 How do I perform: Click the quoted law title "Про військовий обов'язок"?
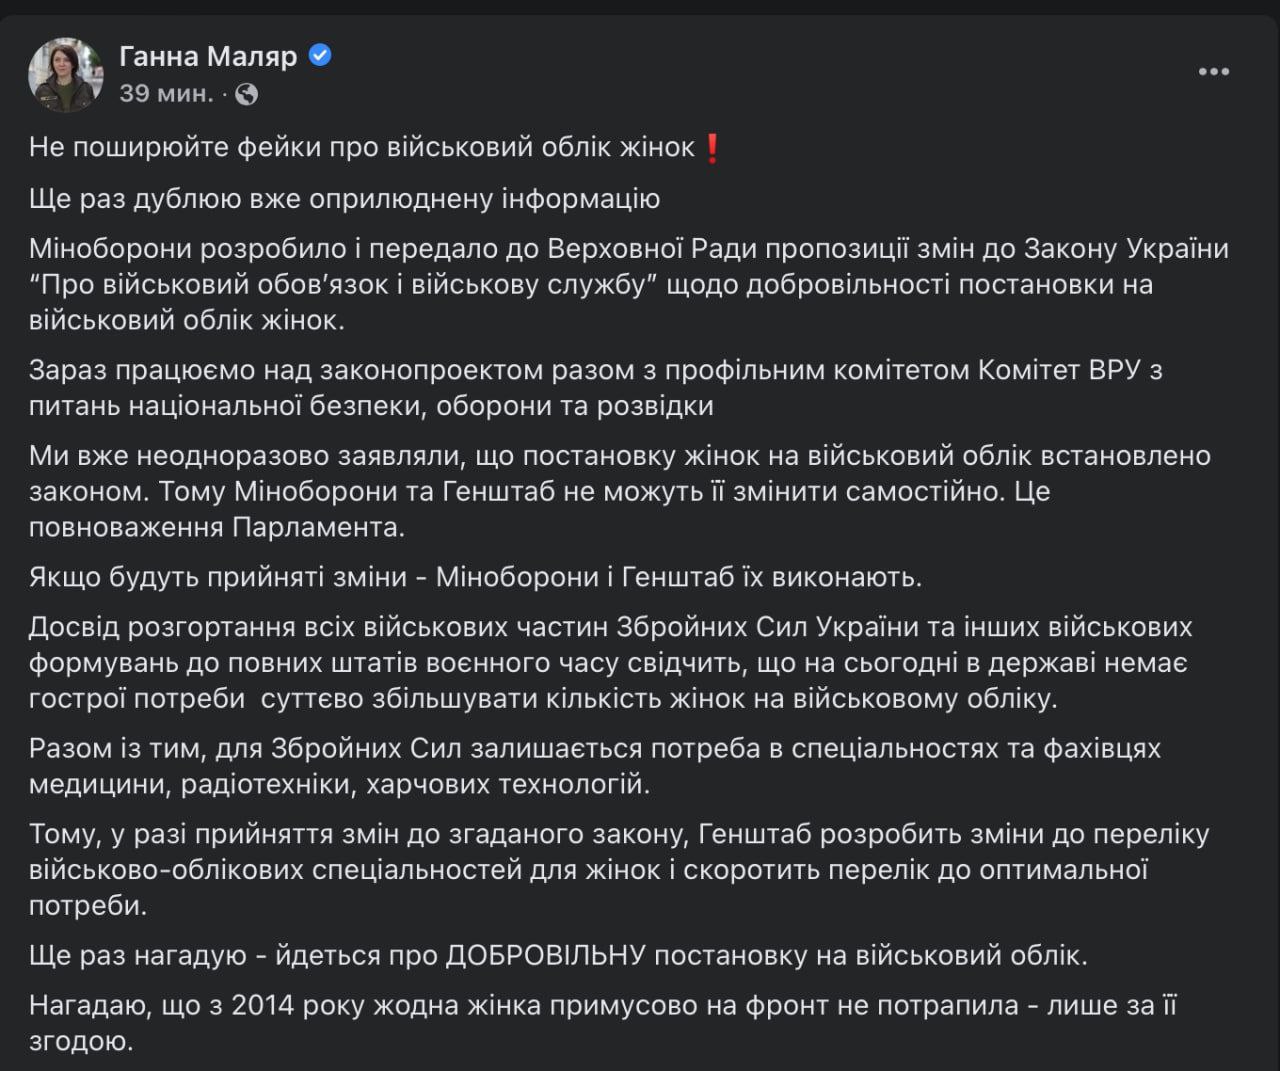(x=350, y=285)
